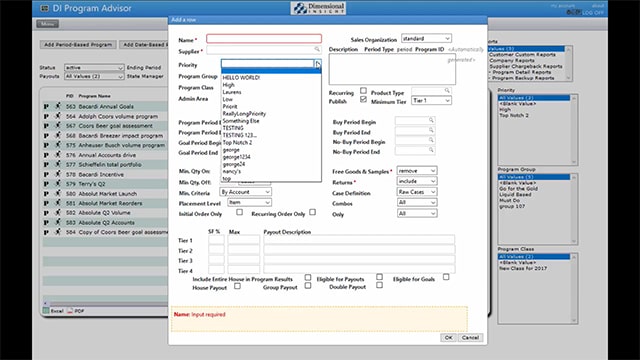Collapse the Priority dropdown arrow
Image resolution: width=640 pixels, height=360 pixels.
318,63
